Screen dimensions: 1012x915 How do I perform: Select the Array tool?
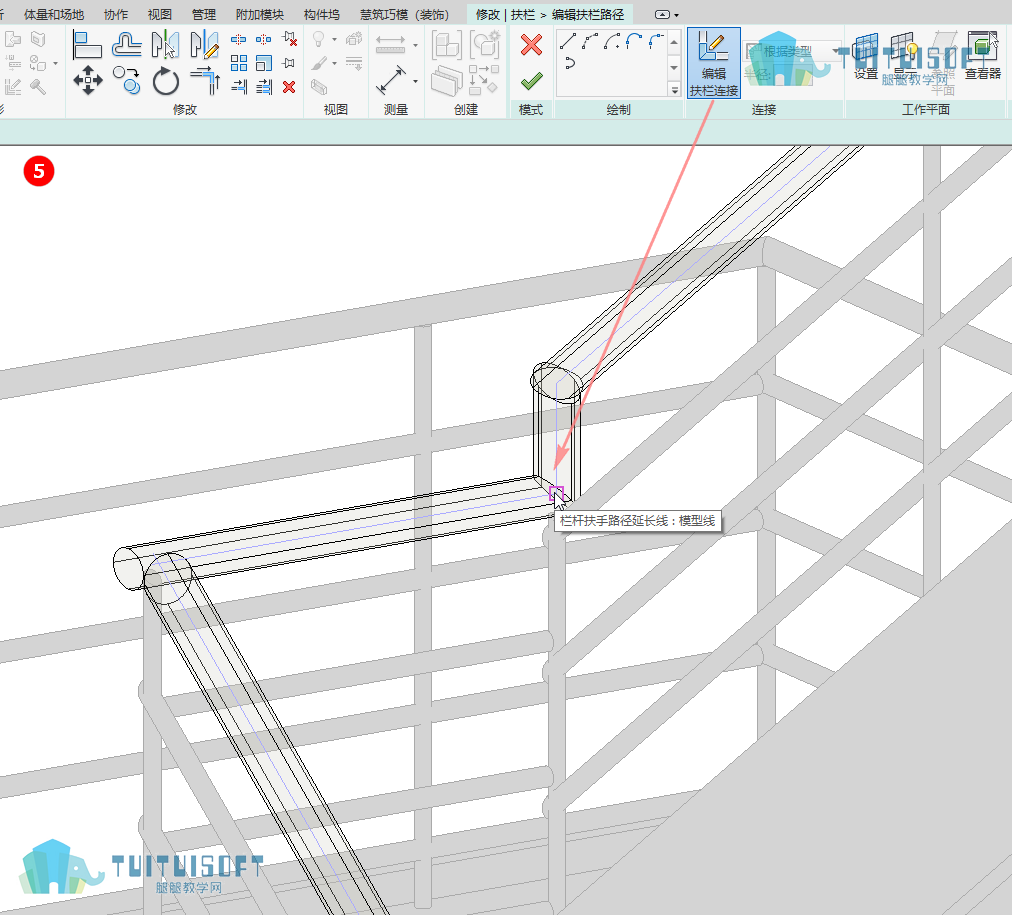pyautogui.click(x=239, y=63)
